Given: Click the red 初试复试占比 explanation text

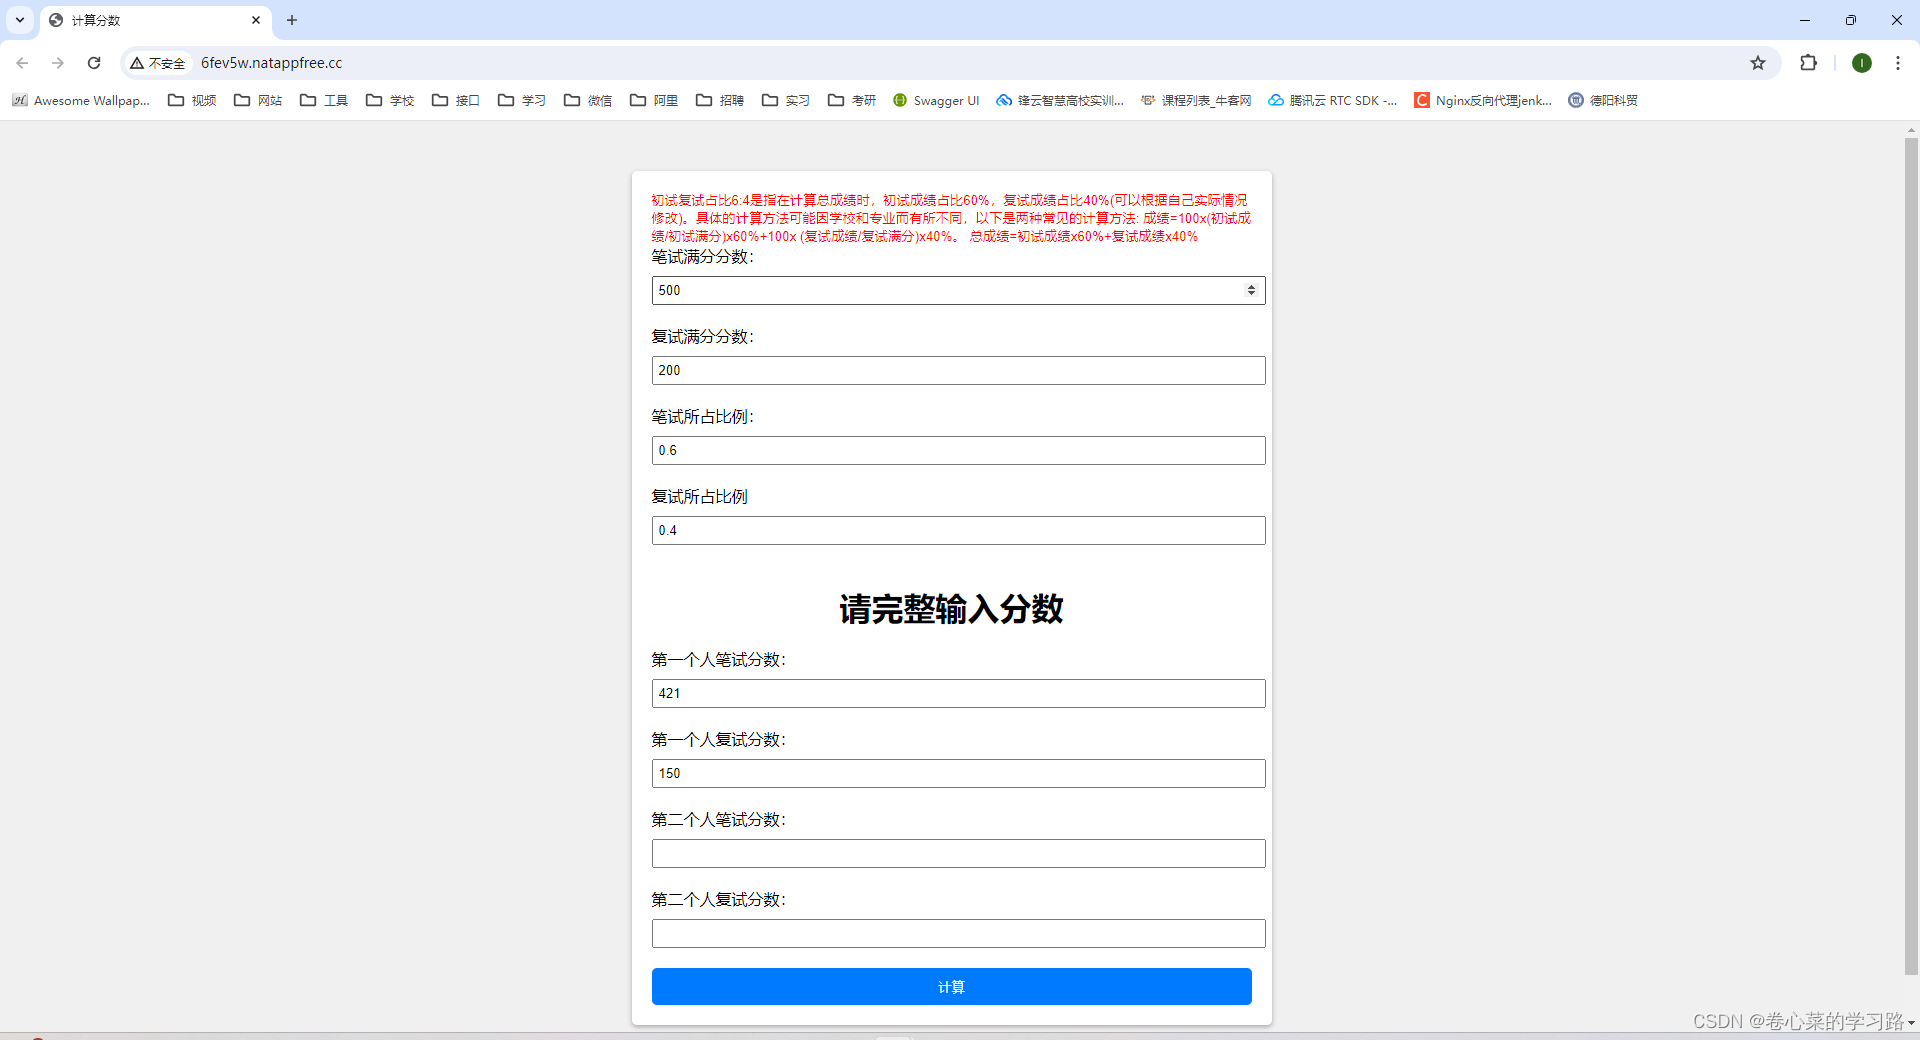Looking at the screenshot, I should pos(951,218).
